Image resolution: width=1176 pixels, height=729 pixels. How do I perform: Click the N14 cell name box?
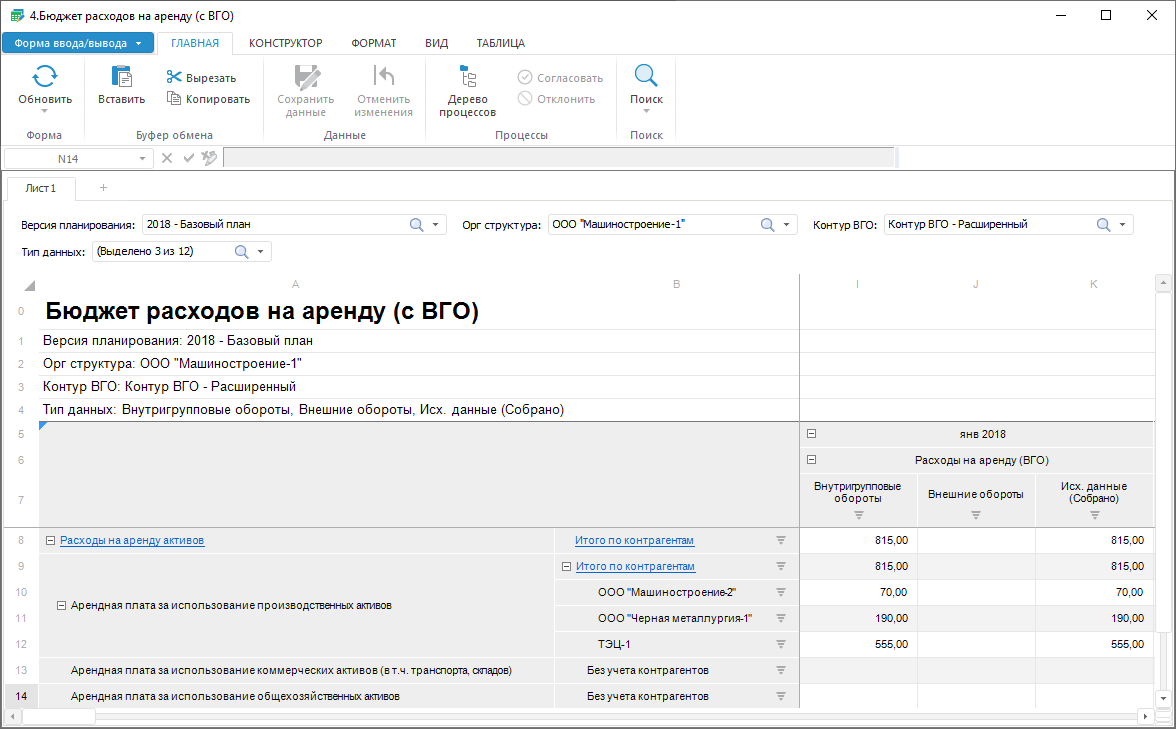(68, 158)
